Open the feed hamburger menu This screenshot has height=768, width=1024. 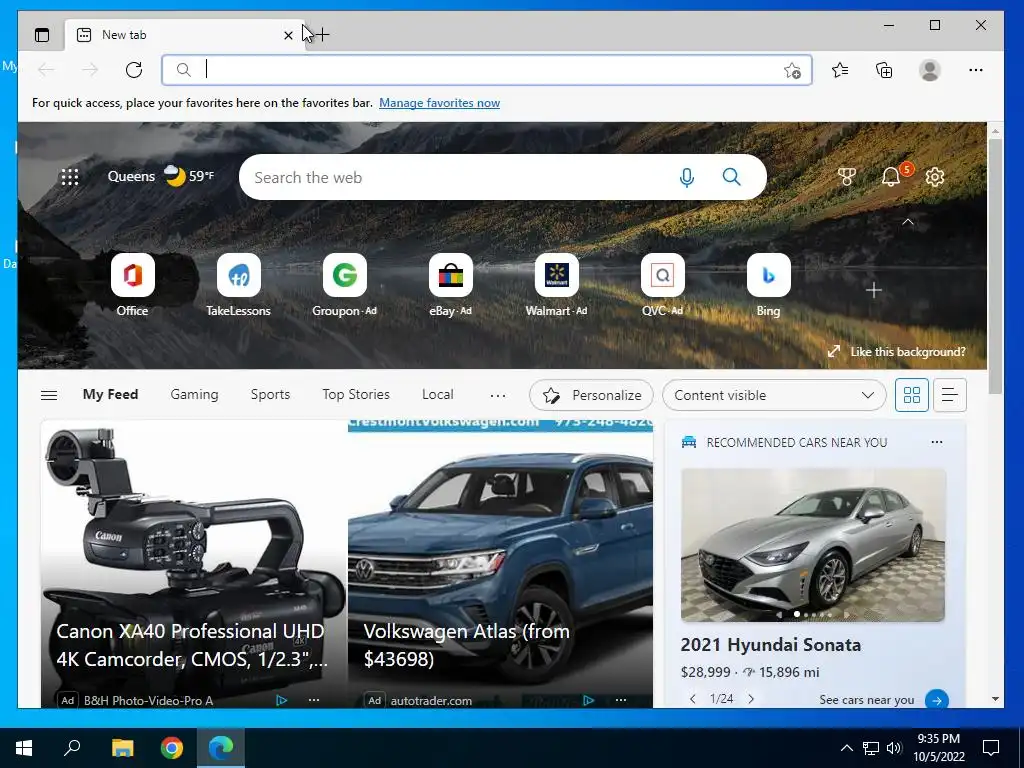coord(49,395)
